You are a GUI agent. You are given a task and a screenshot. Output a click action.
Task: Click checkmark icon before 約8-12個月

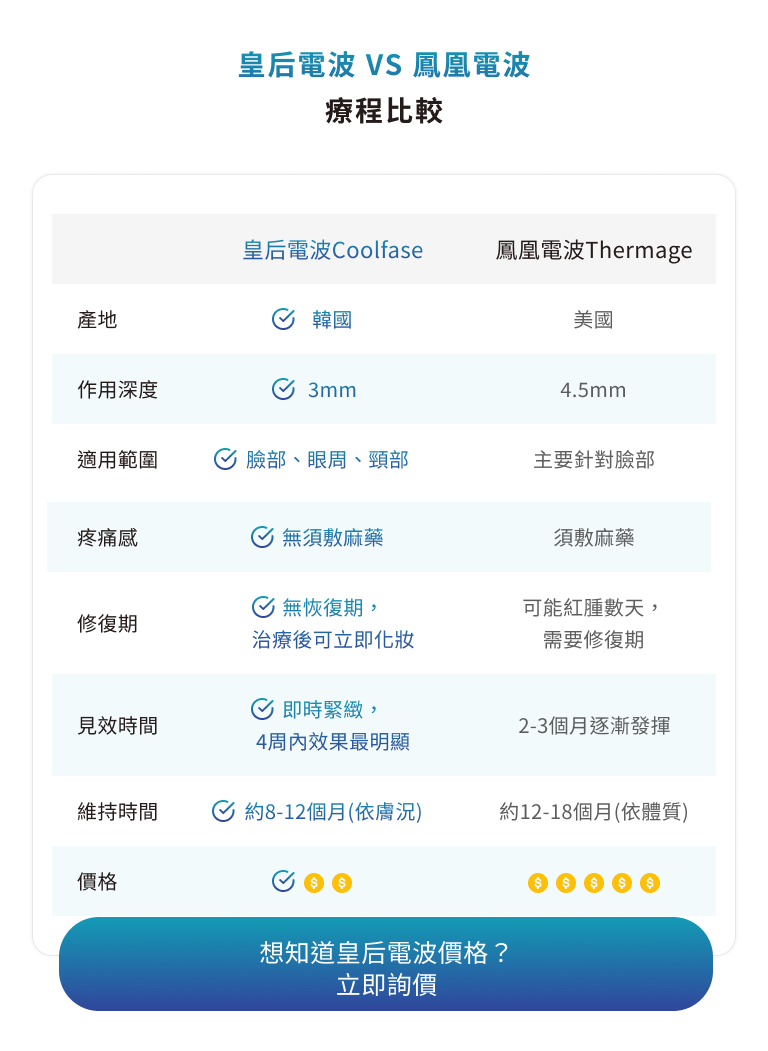223,811
